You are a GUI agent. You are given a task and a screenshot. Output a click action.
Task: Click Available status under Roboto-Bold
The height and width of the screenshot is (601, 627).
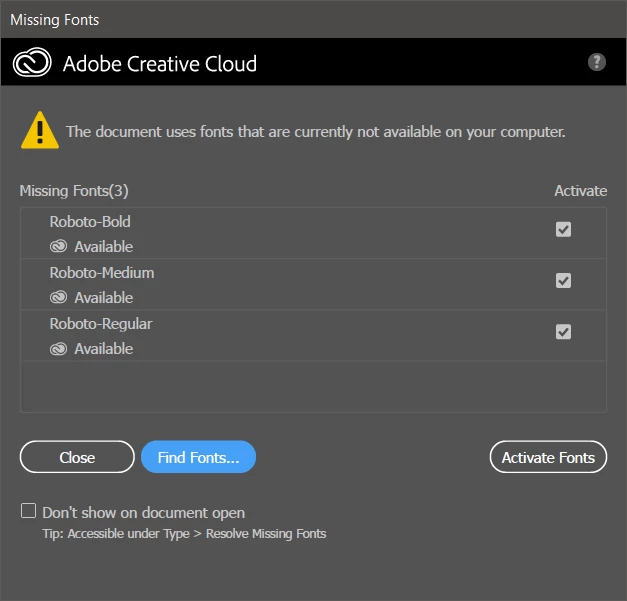[104, 247]
